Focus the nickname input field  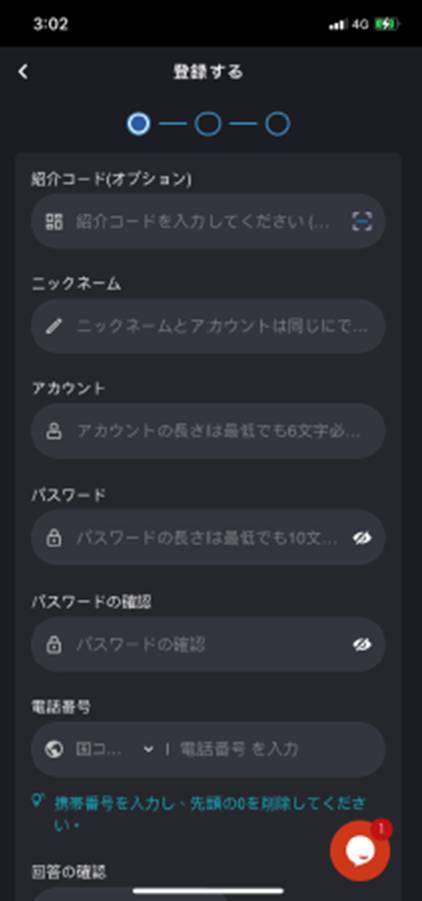coord(208,326)
